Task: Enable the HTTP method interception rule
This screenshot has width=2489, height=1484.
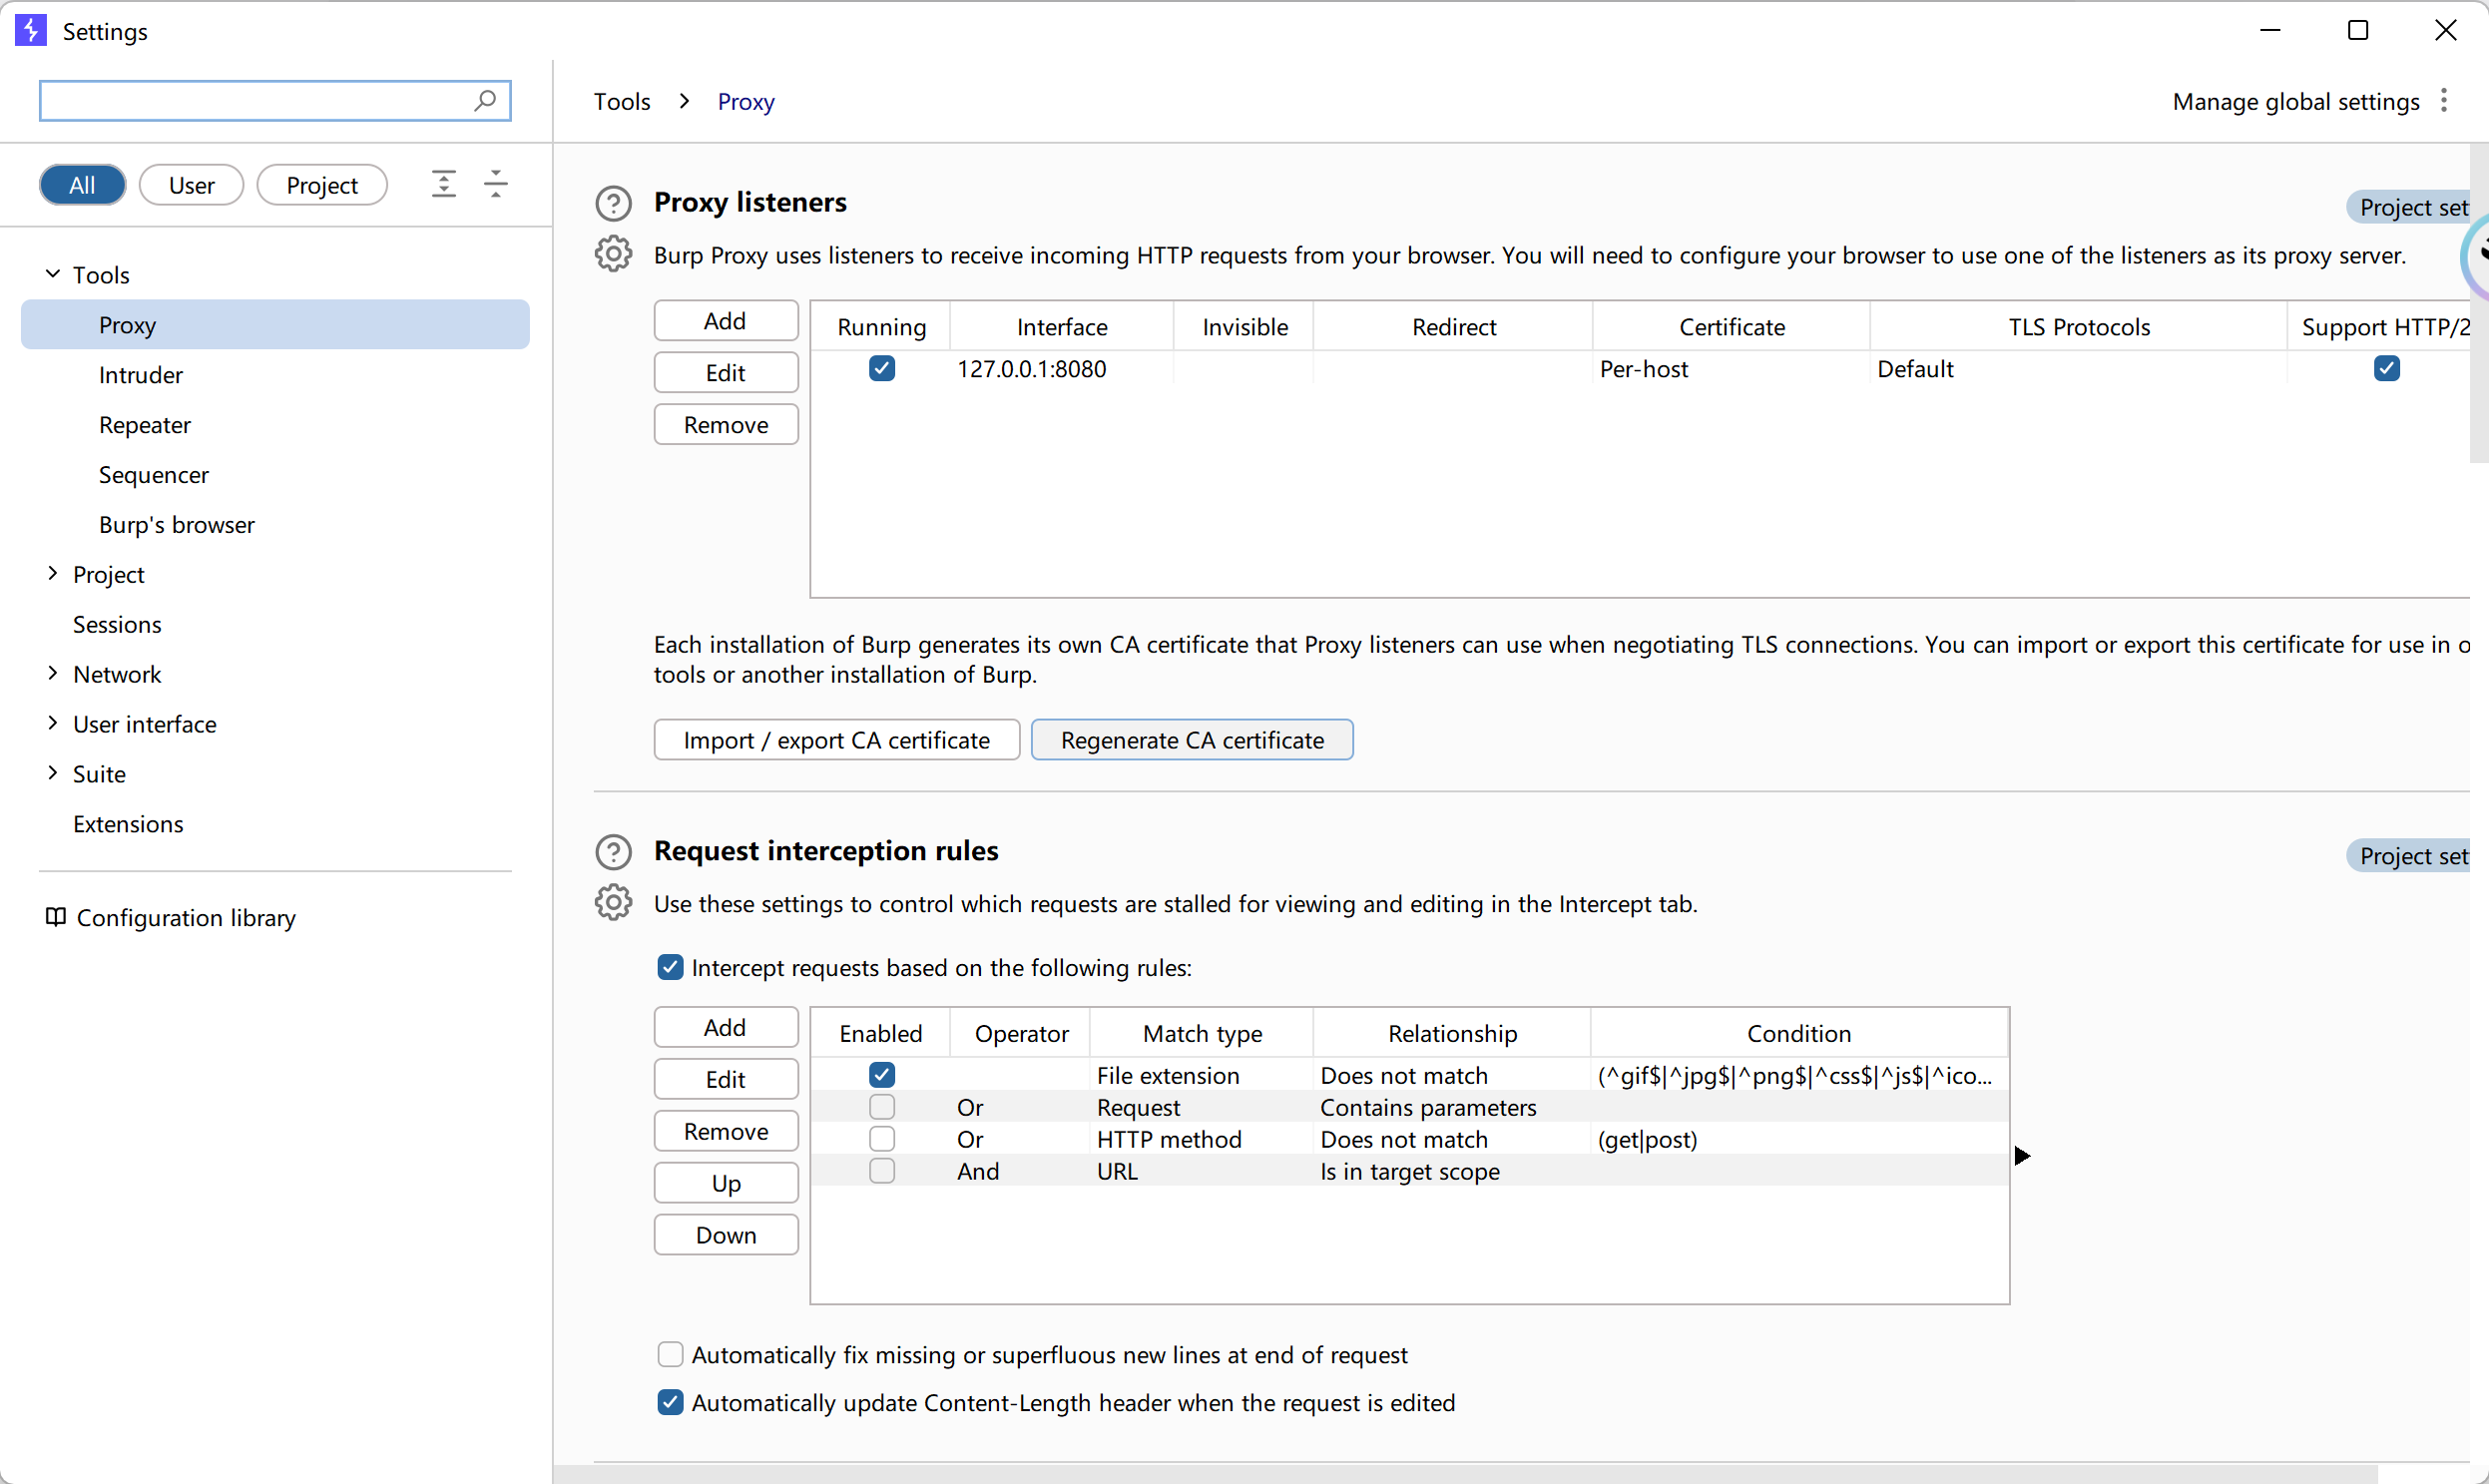Action: pyautogui.click(x=881, y=1139)
